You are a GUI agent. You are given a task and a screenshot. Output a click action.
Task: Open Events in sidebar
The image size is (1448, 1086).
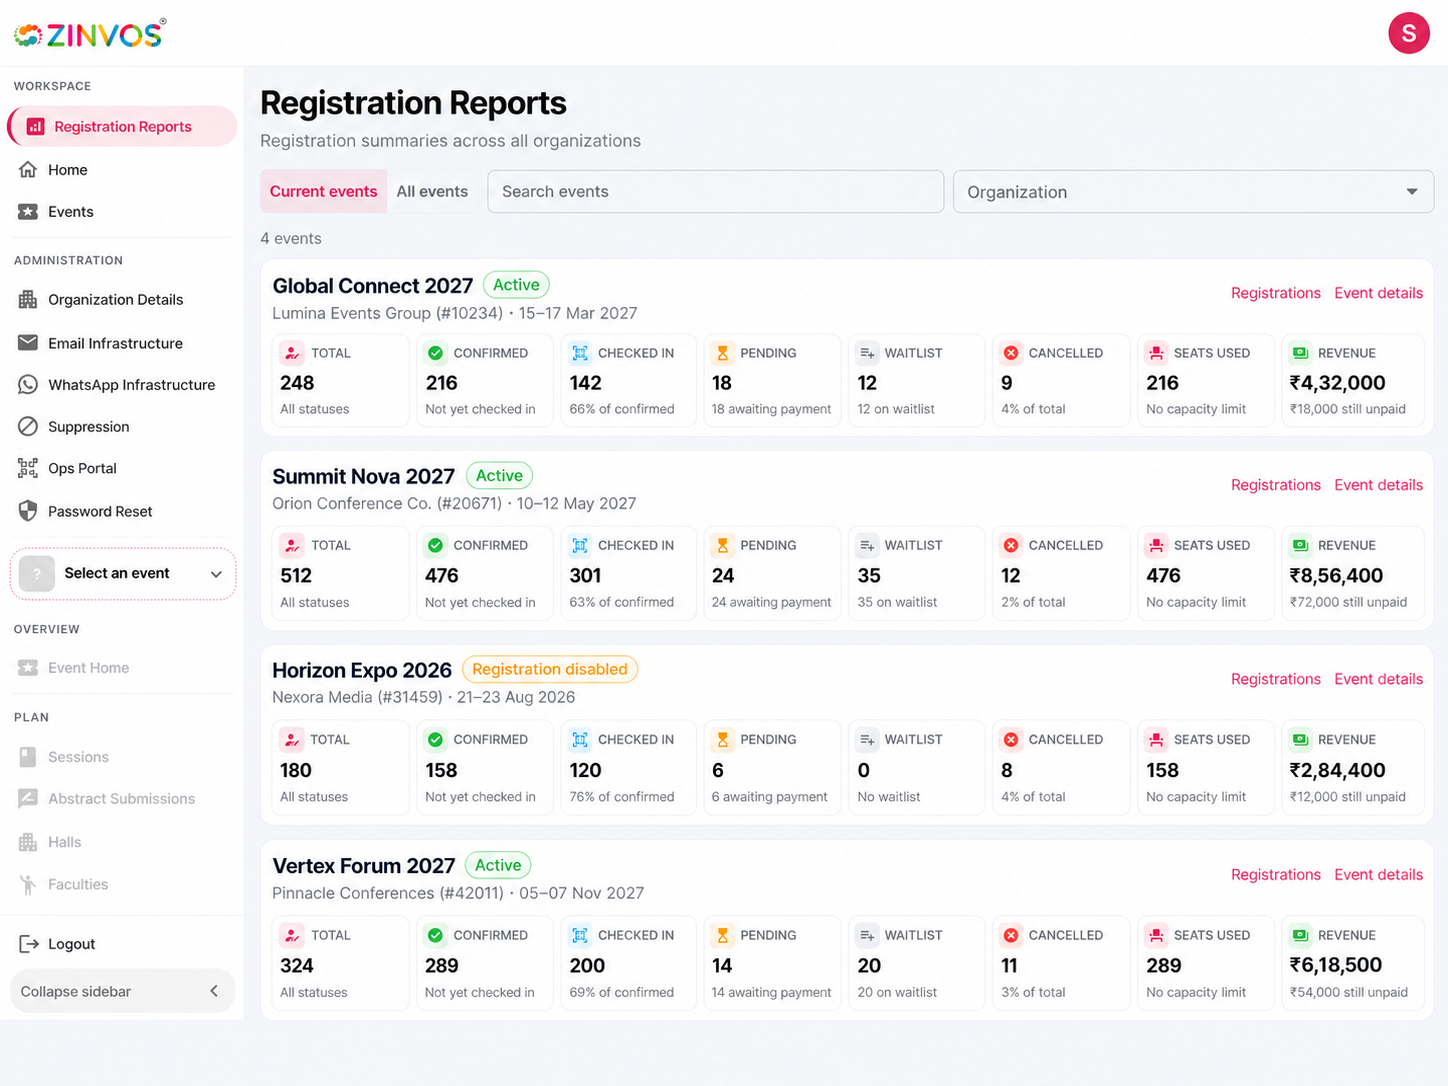point(122,212)
